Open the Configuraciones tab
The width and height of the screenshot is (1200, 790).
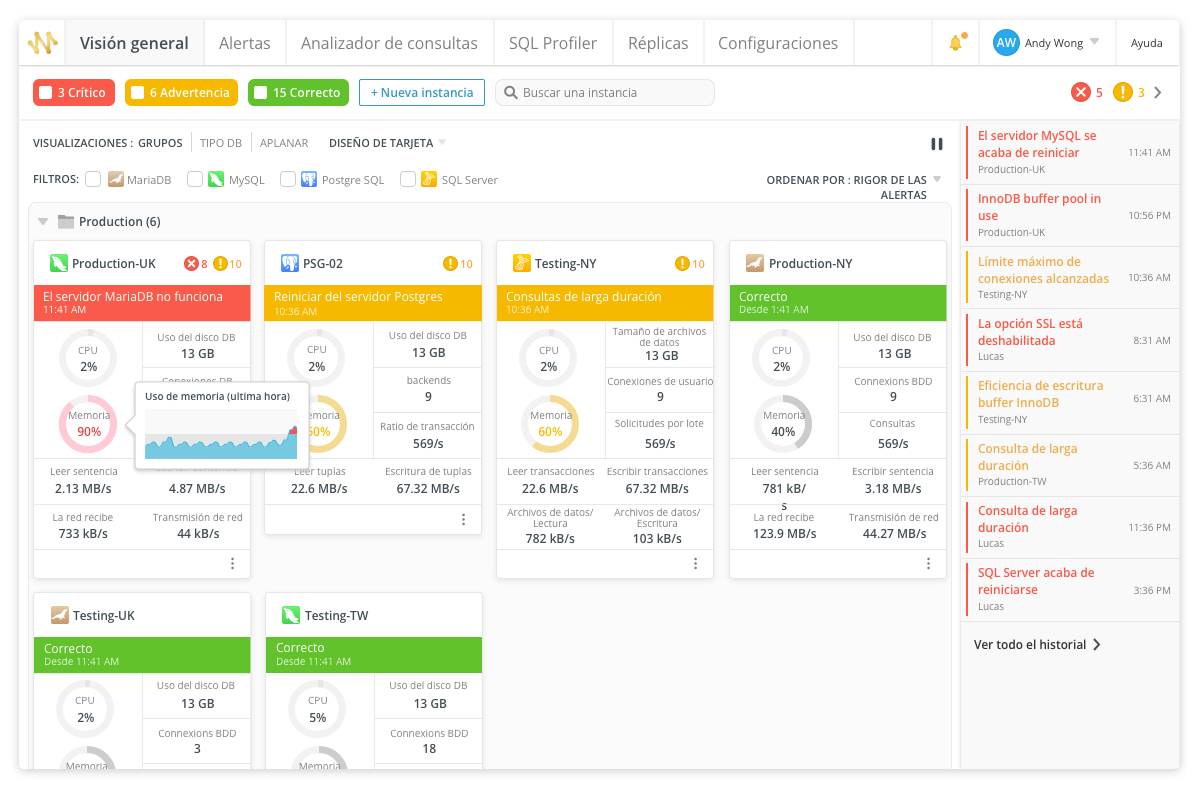pyautogui.click(x=778, y=43)
